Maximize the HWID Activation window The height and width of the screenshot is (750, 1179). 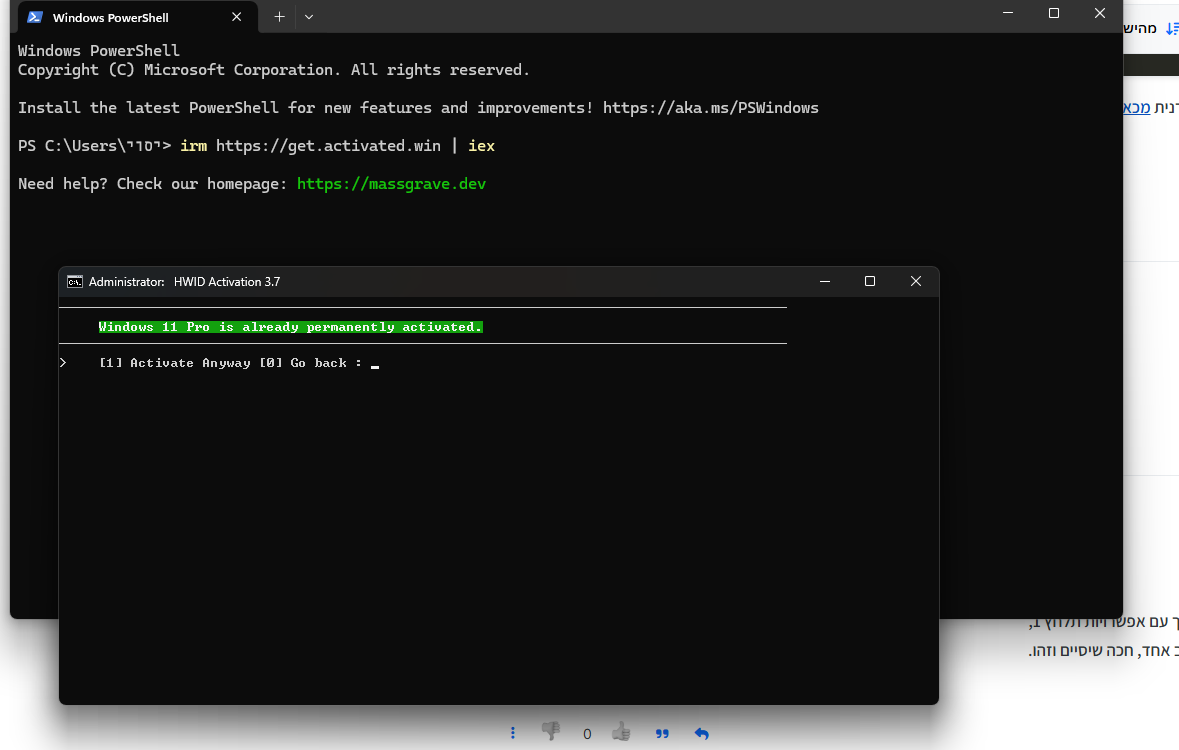869,282
